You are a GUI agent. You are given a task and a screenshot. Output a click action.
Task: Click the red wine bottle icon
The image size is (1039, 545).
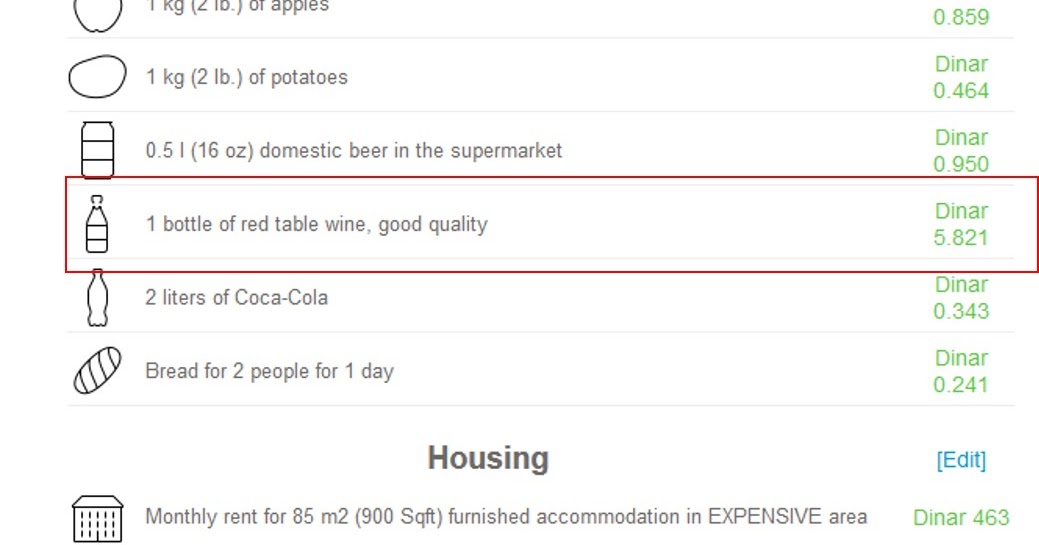click(97, 224)
